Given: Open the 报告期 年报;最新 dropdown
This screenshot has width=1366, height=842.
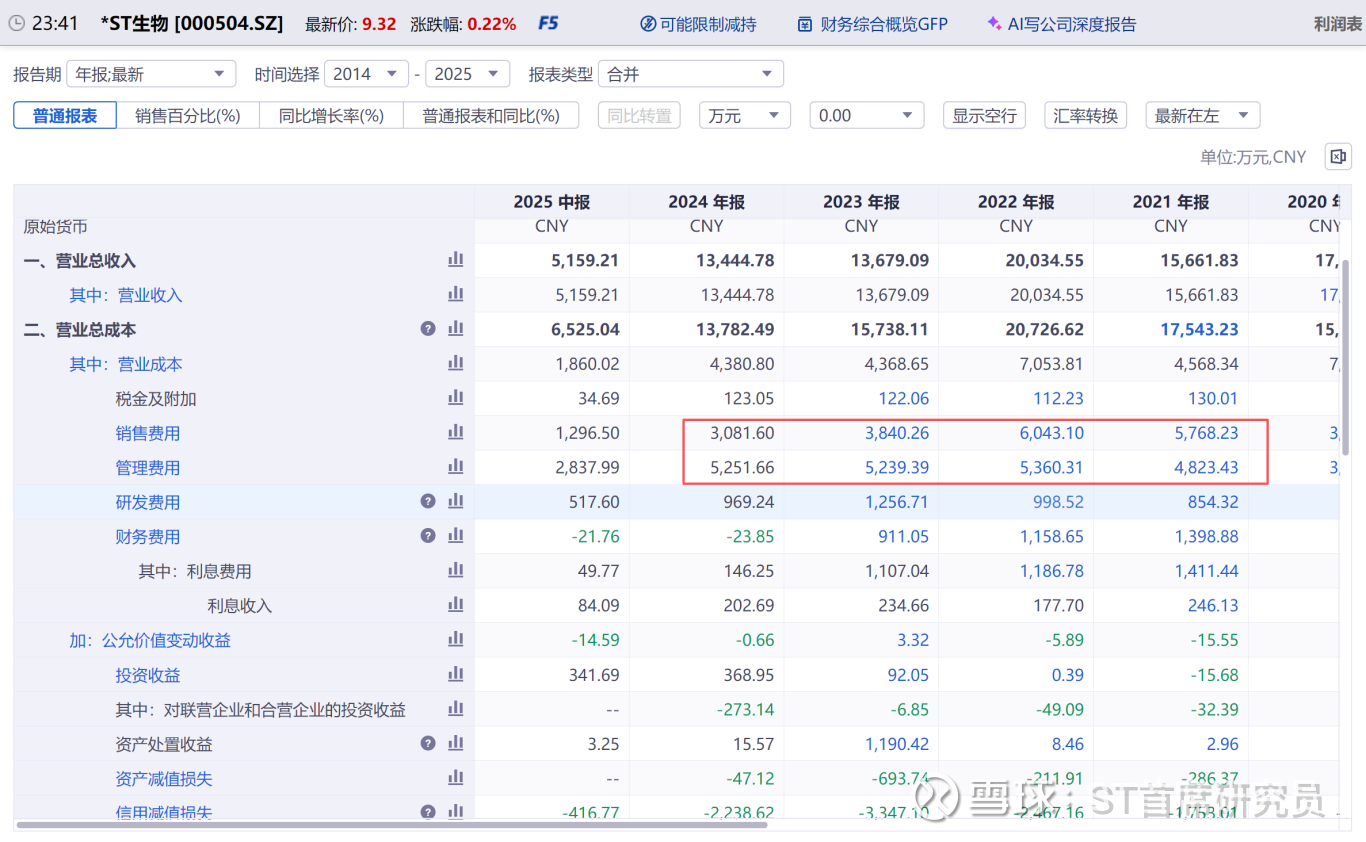Looking at the screenshot, I should click(x=151, y=74).
